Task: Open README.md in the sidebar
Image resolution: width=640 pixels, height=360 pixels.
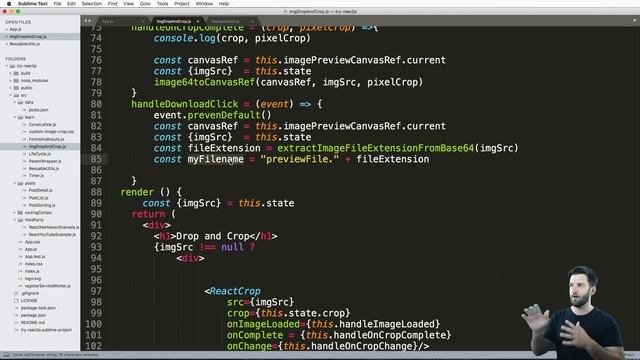Action: (33, 323)
